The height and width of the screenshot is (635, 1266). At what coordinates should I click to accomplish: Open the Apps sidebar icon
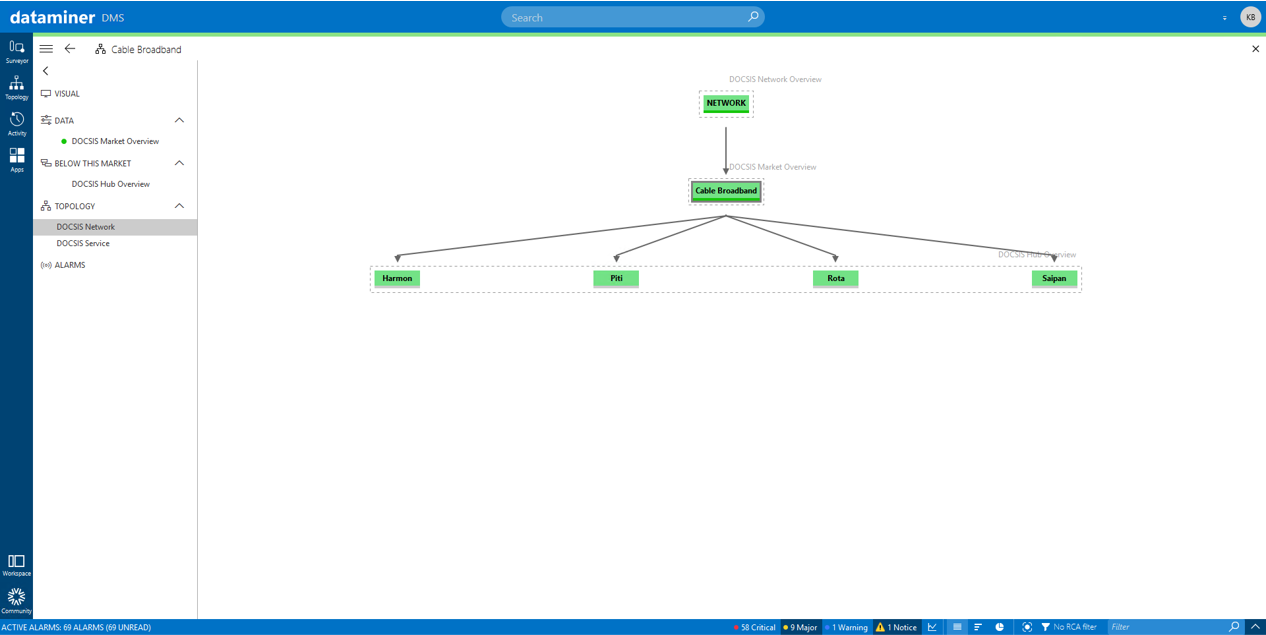click(17, 160)
